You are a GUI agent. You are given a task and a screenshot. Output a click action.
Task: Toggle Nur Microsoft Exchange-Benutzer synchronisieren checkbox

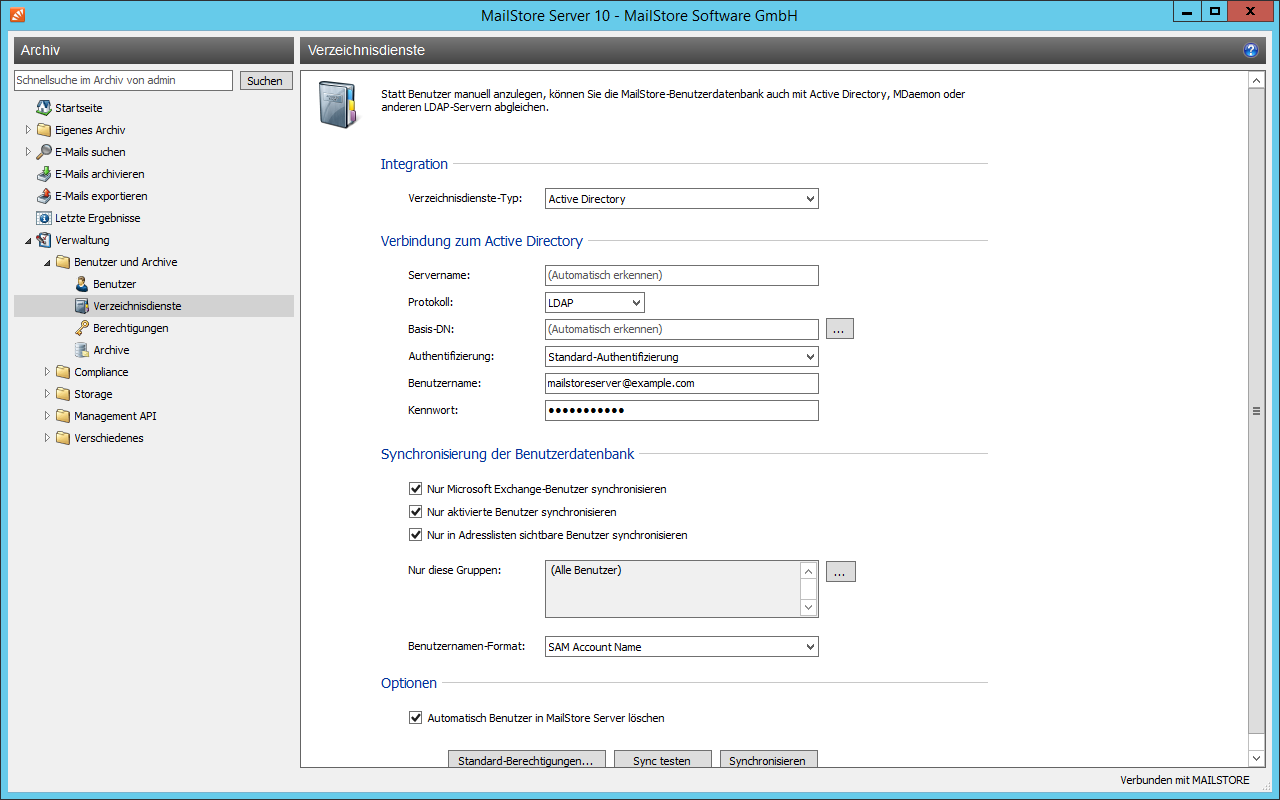click(x=416, y=489)
